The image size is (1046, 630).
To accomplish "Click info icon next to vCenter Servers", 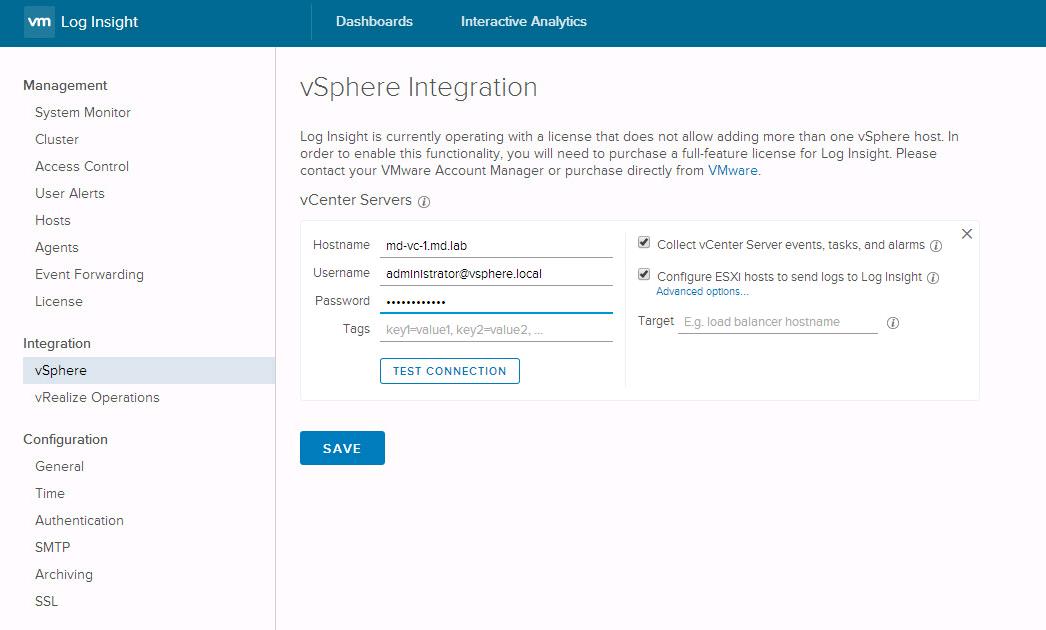I will [424, 202].
